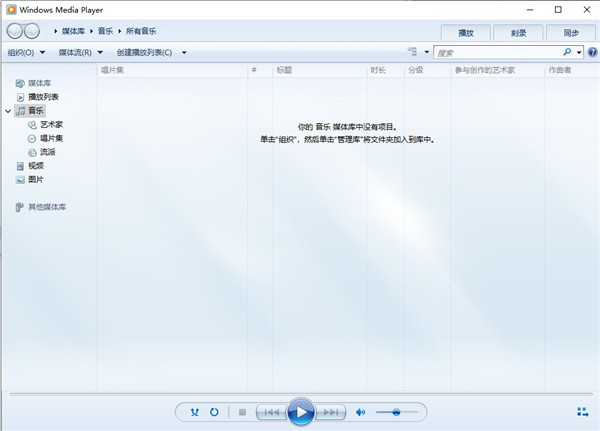
Task: Select 图片 in the navigation pane
Action: 36,180
